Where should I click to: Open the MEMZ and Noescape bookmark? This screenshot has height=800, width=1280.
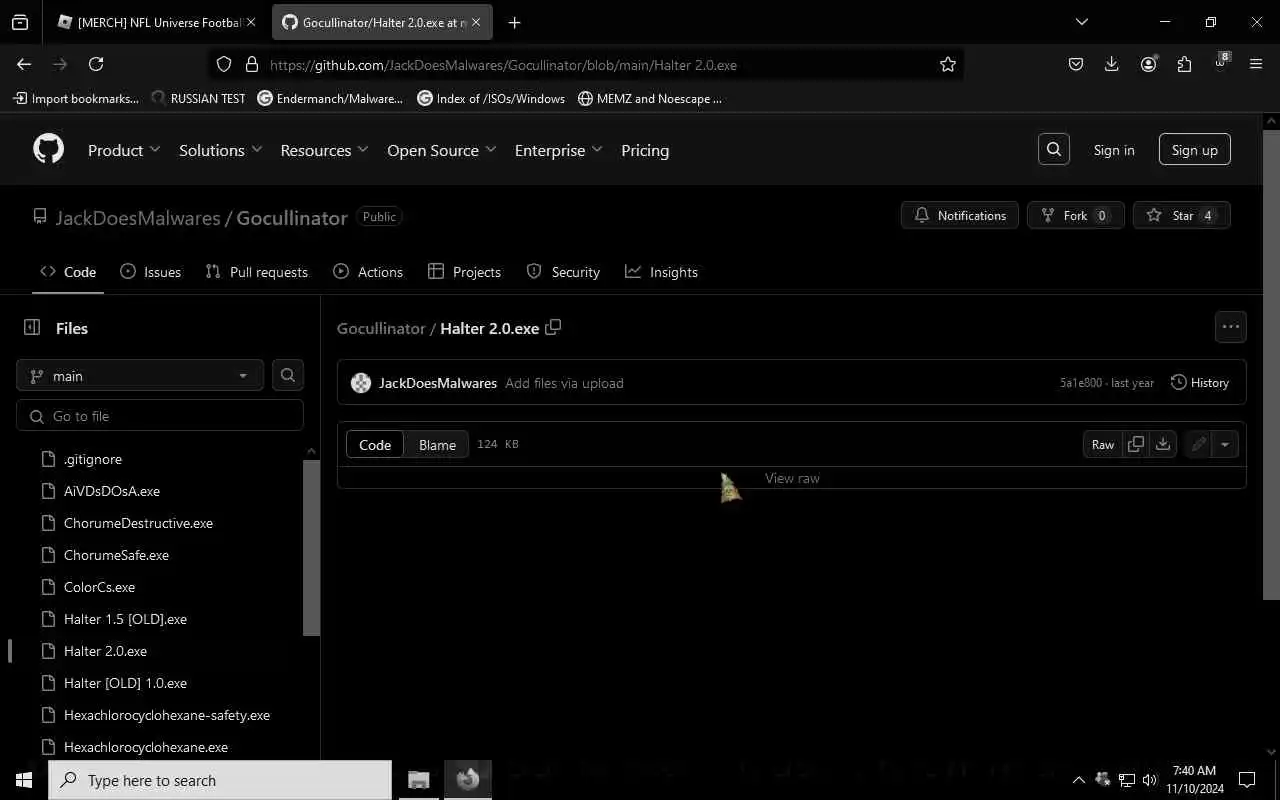coord(650,98)
